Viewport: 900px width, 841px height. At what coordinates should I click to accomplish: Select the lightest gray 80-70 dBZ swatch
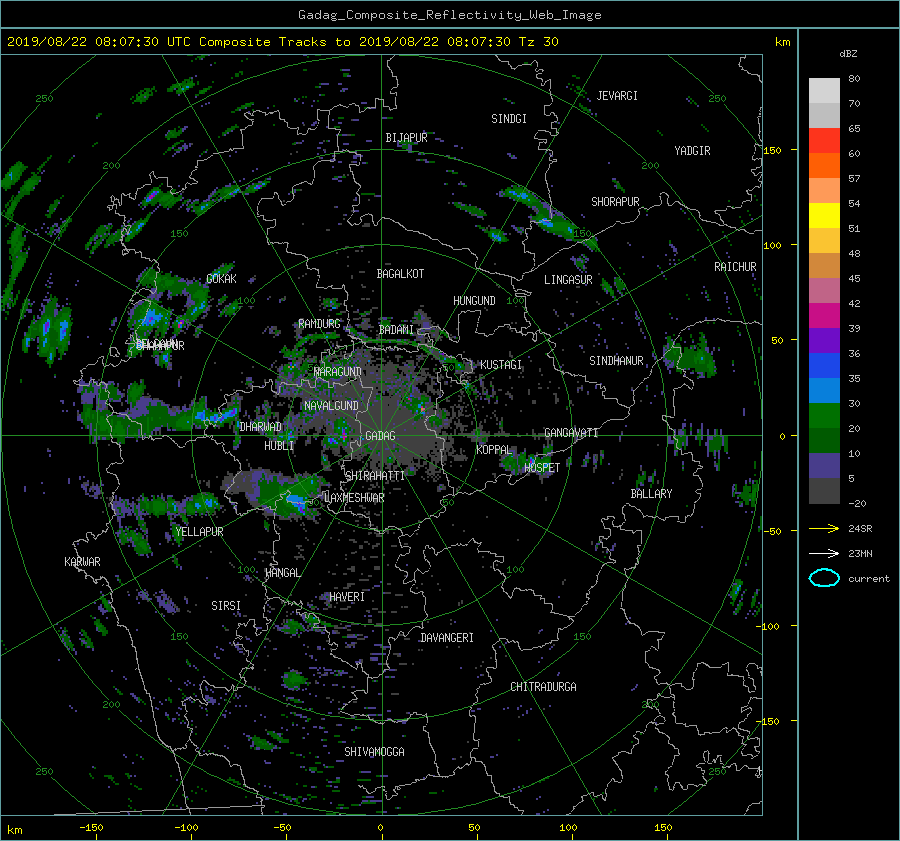click(x=824, y=90)
